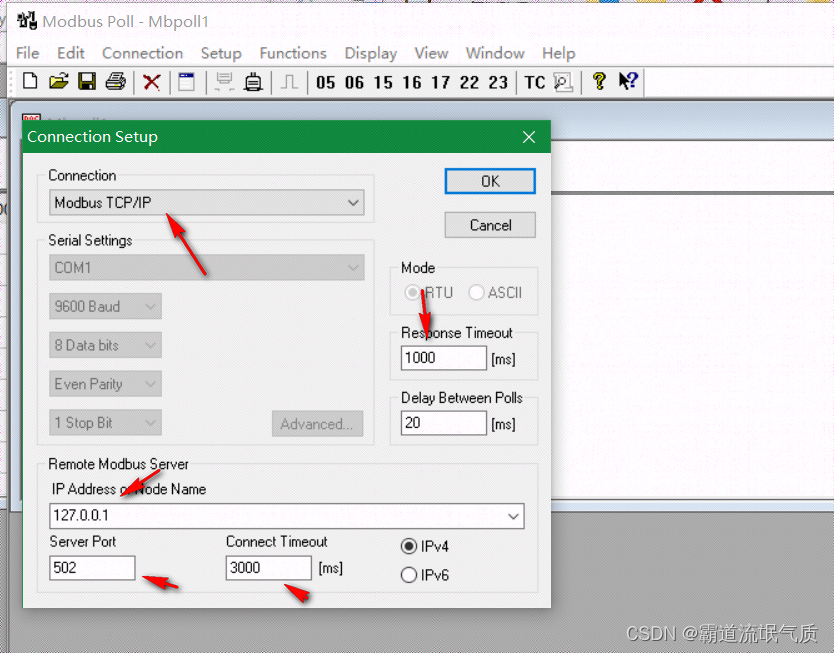Select the IPv4 radio button
834x653 pixels.
[408, 547]
